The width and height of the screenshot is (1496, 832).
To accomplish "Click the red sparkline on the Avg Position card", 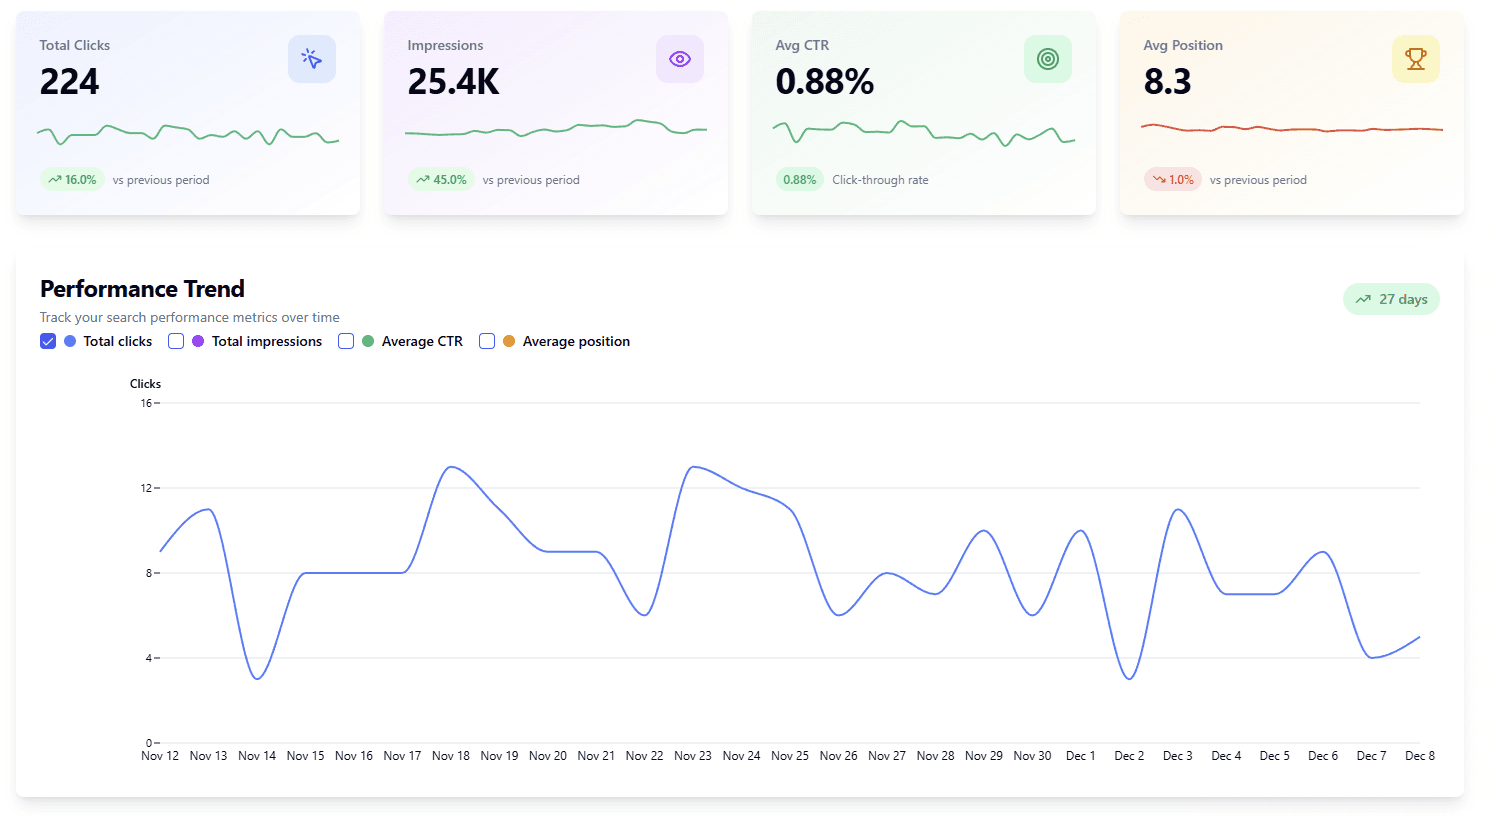I will tap(1291, 129).
